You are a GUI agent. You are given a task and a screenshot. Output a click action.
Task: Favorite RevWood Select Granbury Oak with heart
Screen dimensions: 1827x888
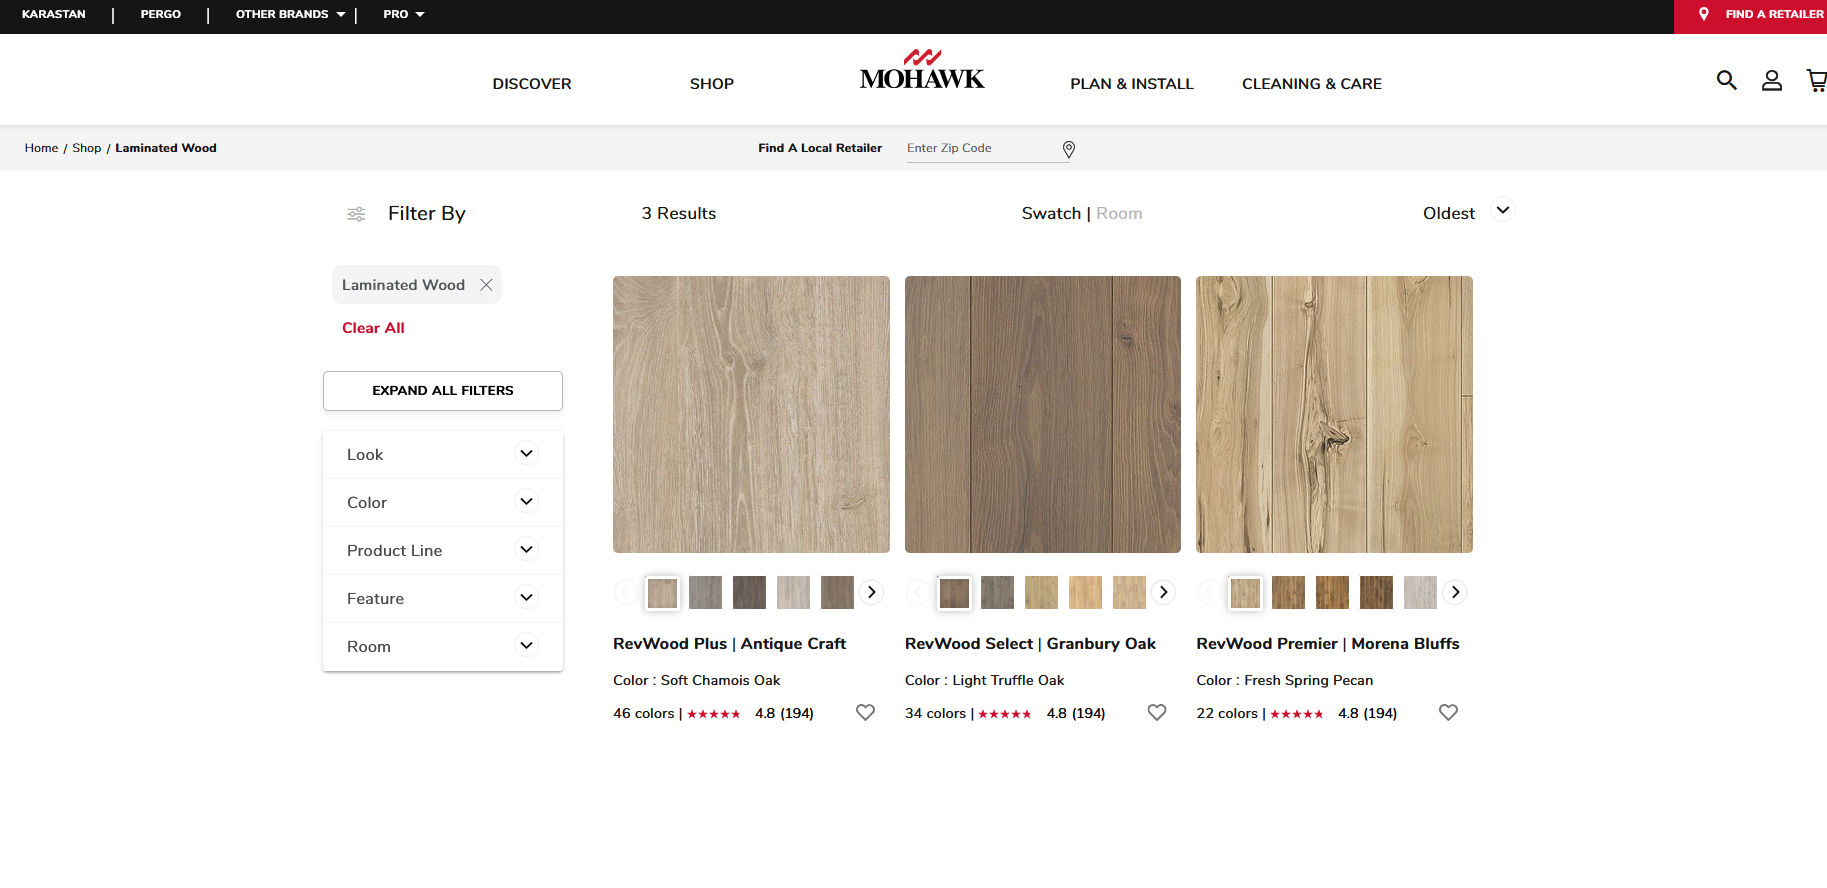coord(1157,712)
